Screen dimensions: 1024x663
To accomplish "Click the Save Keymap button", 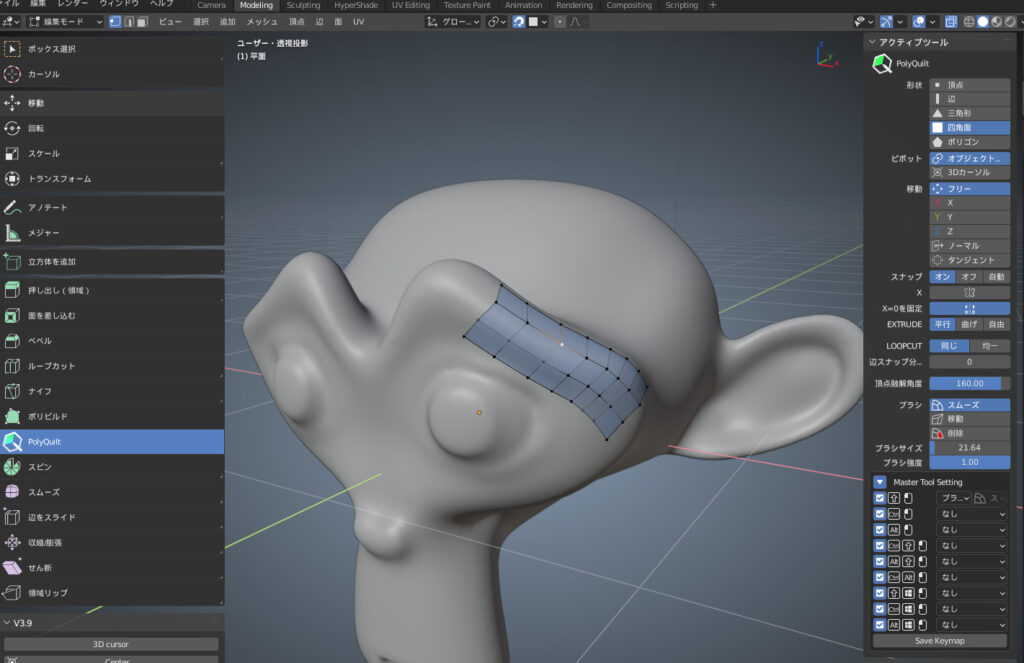I will [x=941, y=640].
